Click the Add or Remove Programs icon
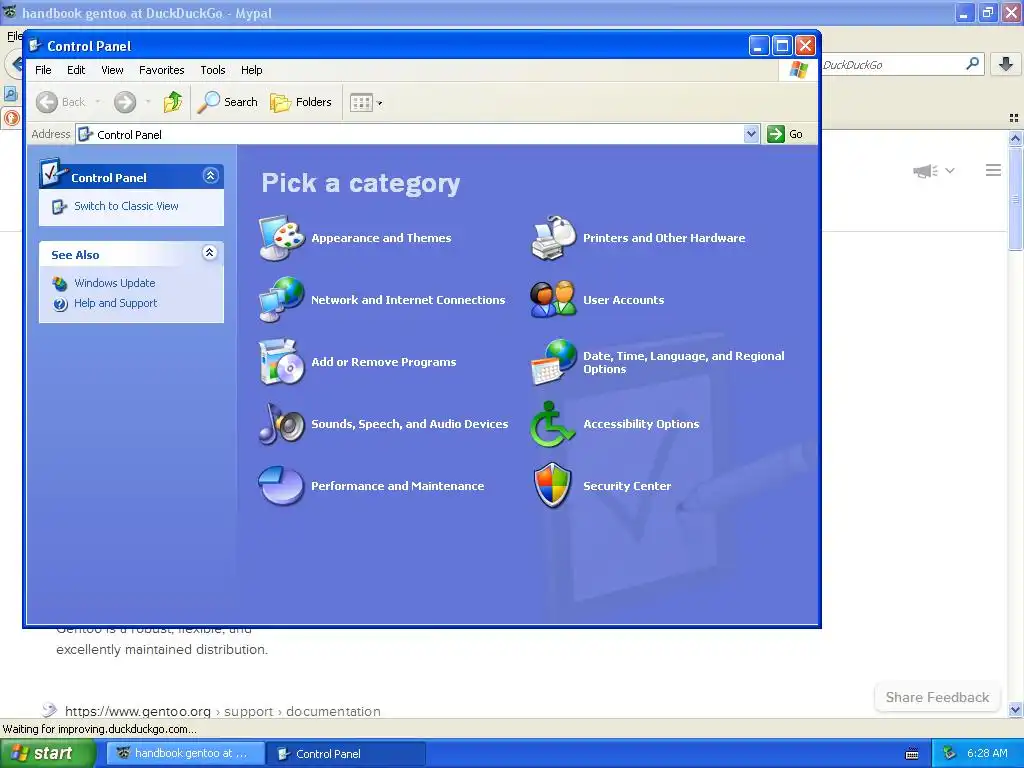The height and width of the screenshot is (768, 1024). (281, 362)
